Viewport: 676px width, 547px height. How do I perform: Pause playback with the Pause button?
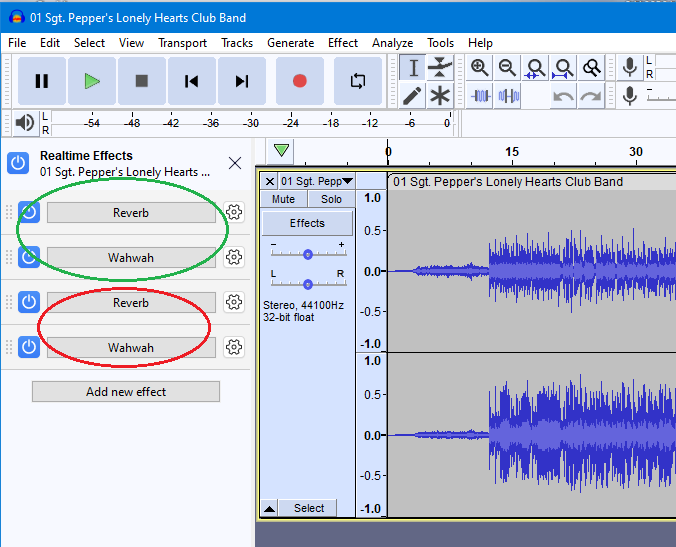click(42, 81)
